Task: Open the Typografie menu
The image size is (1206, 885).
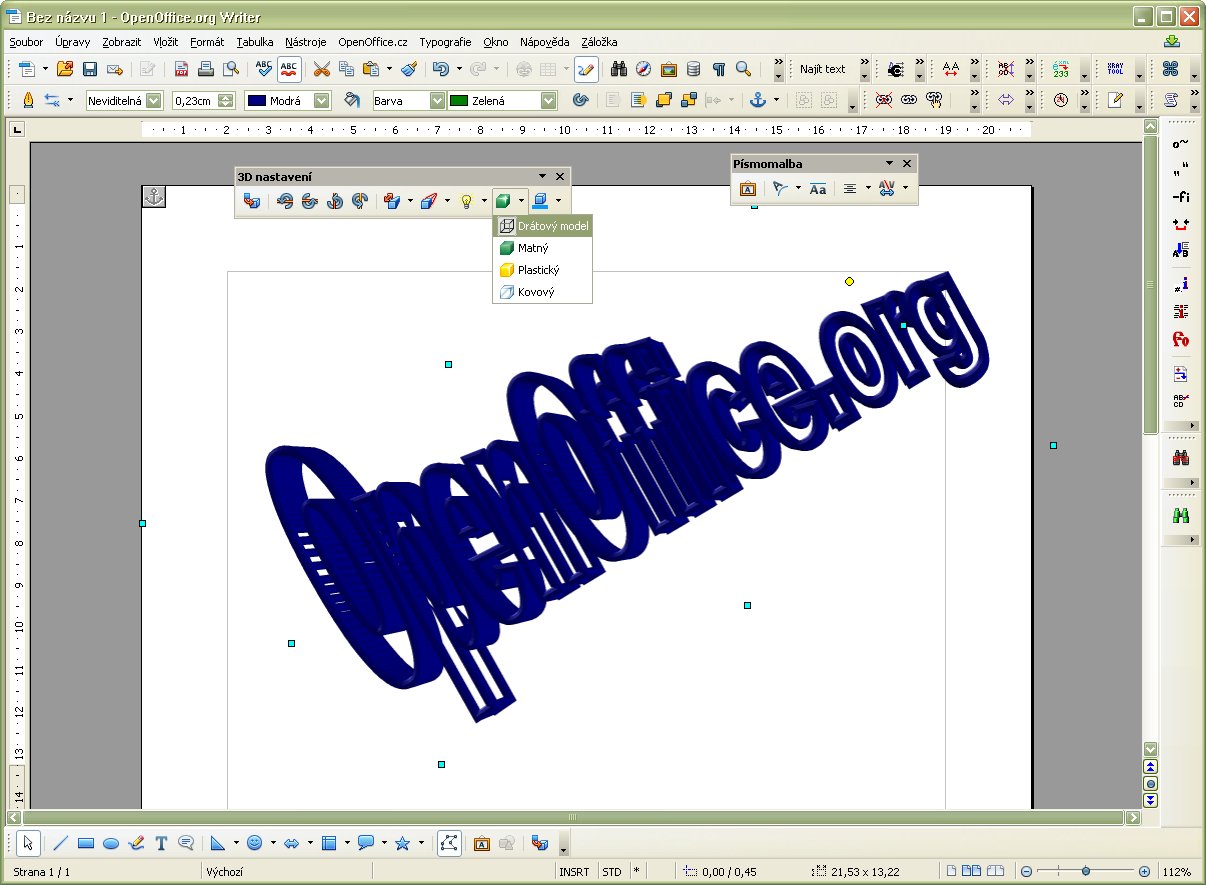Action: pos(445,42)
